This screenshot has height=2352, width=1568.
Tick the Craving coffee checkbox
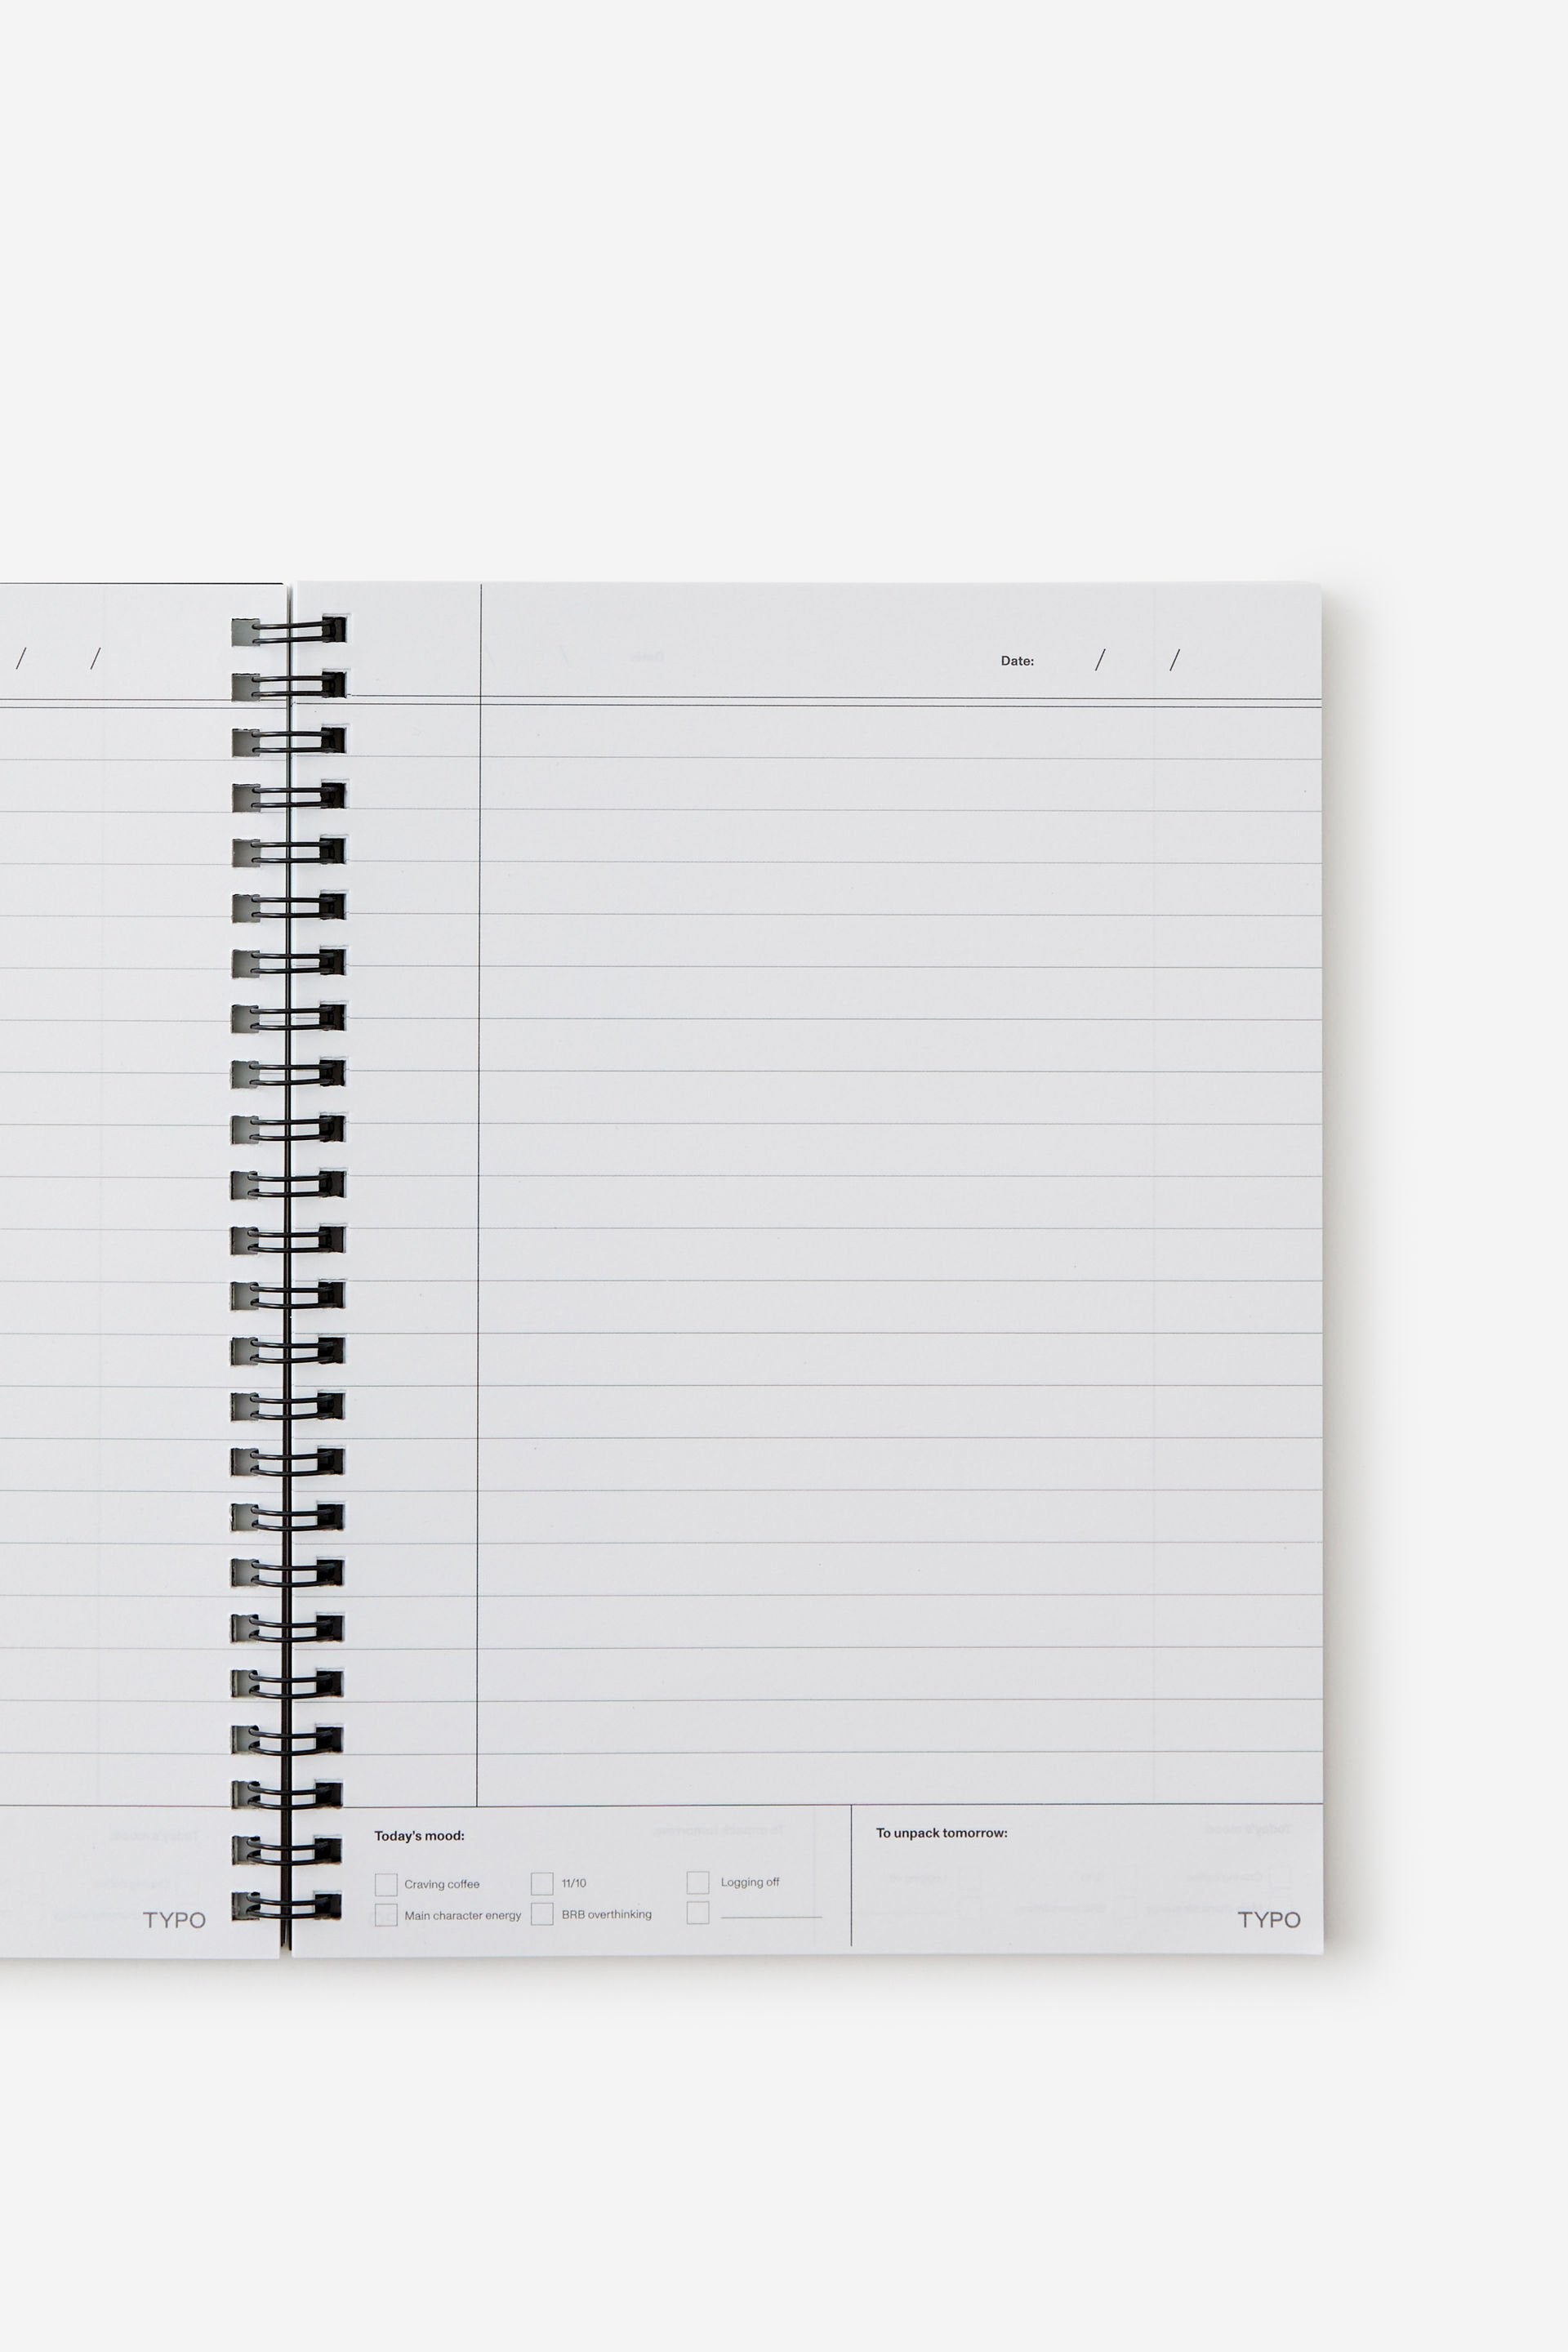coord(386,1884)
